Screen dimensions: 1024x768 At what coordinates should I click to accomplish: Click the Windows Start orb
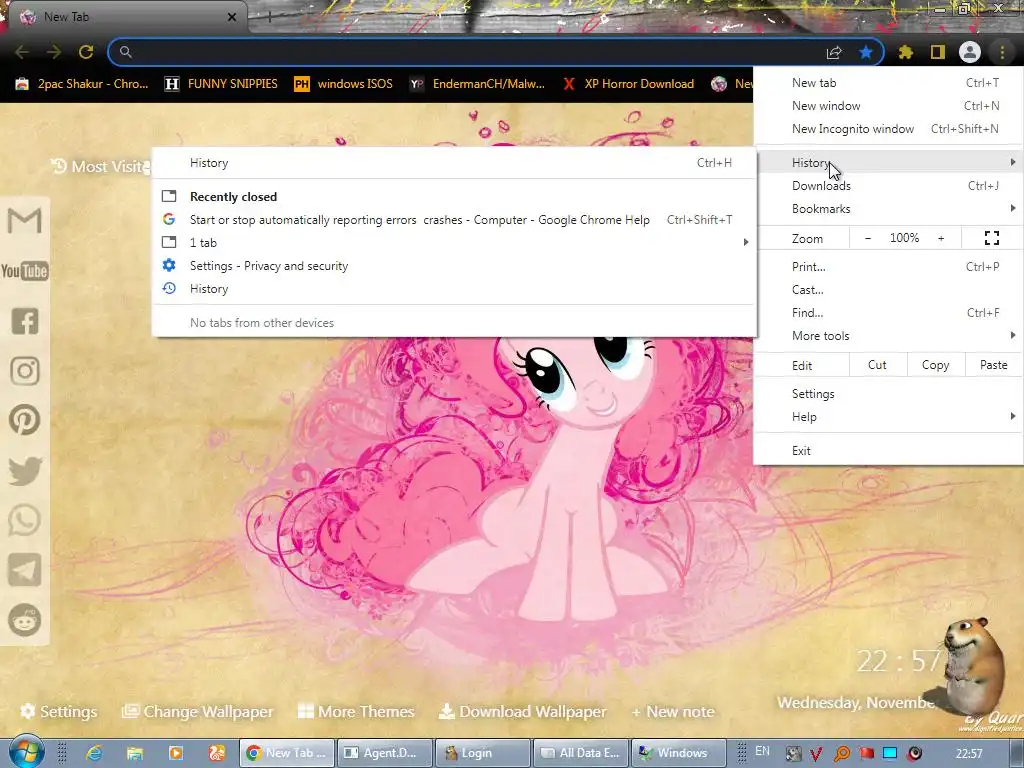coord(26,752)
